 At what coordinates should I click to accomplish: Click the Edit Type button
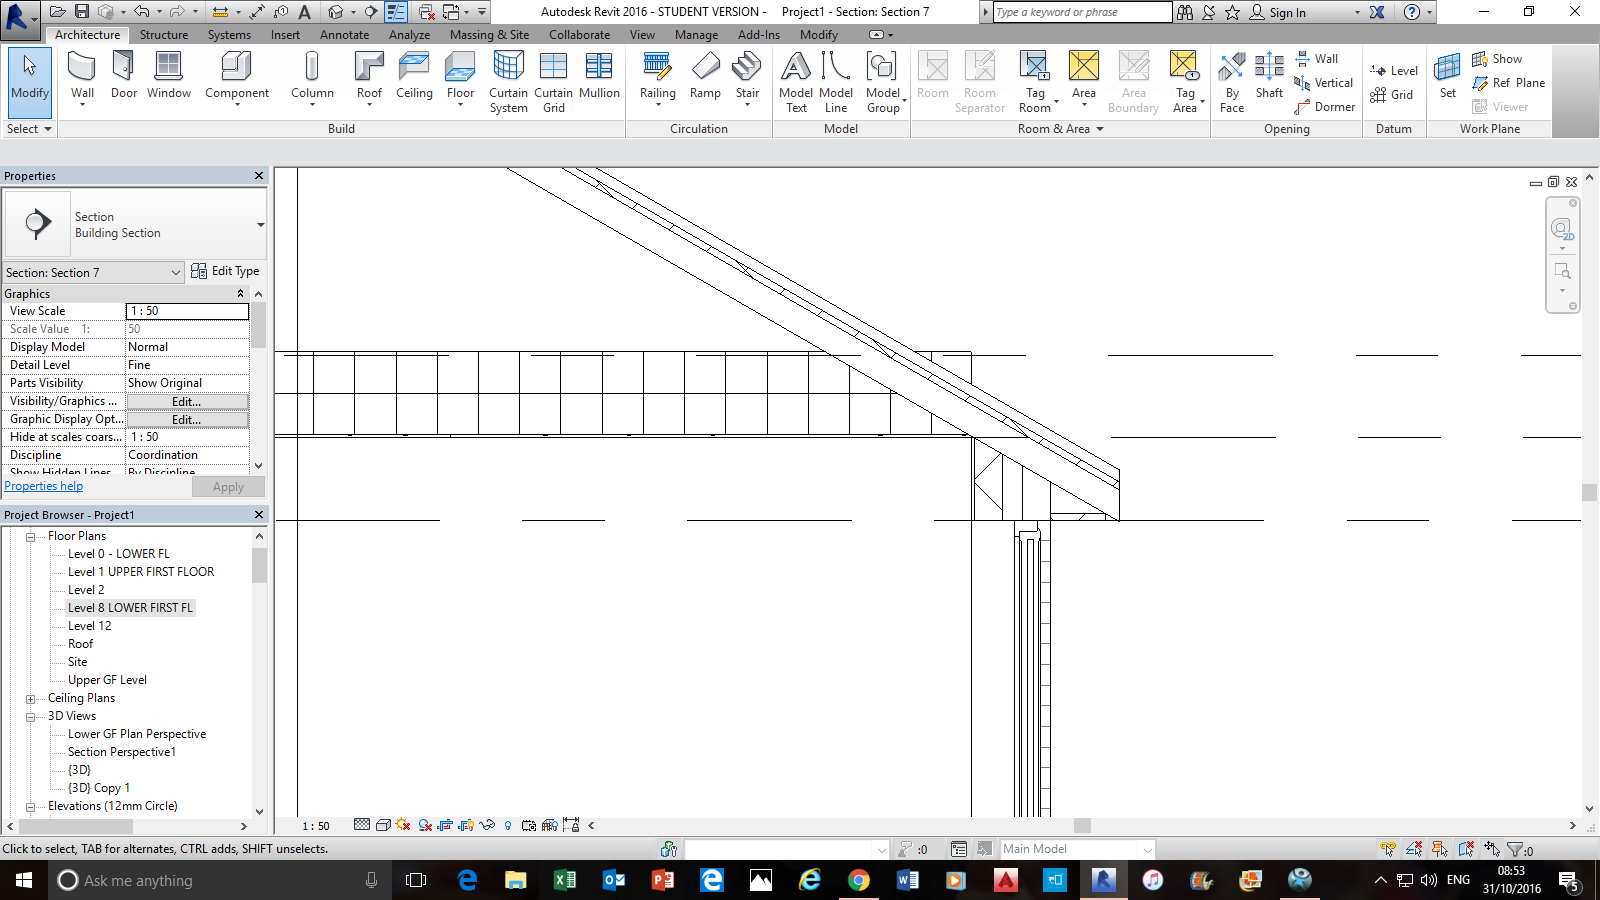click(x=225, y=271)
